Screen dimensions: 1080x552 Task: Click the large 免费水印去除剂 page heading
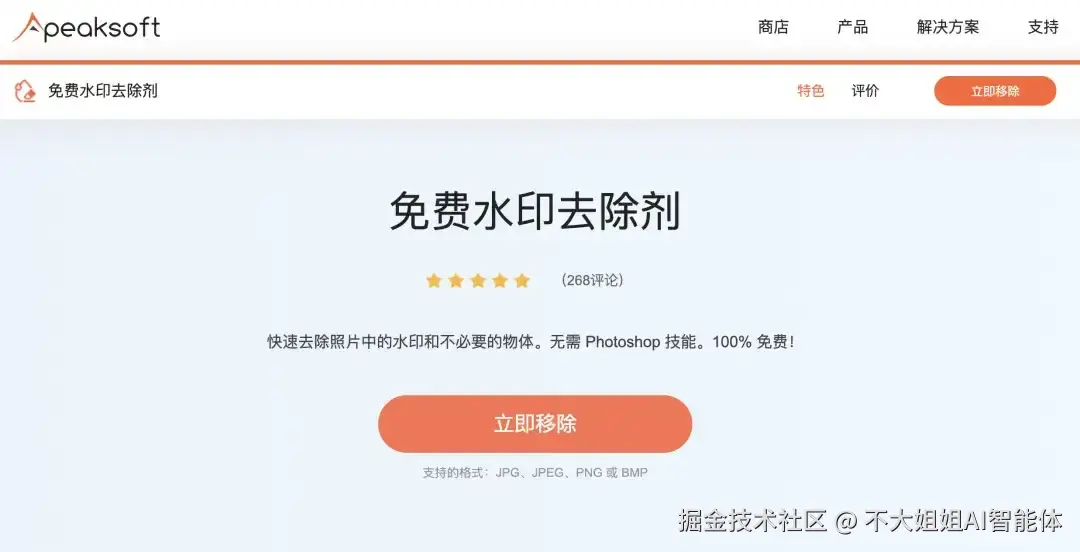coord(535,210)
